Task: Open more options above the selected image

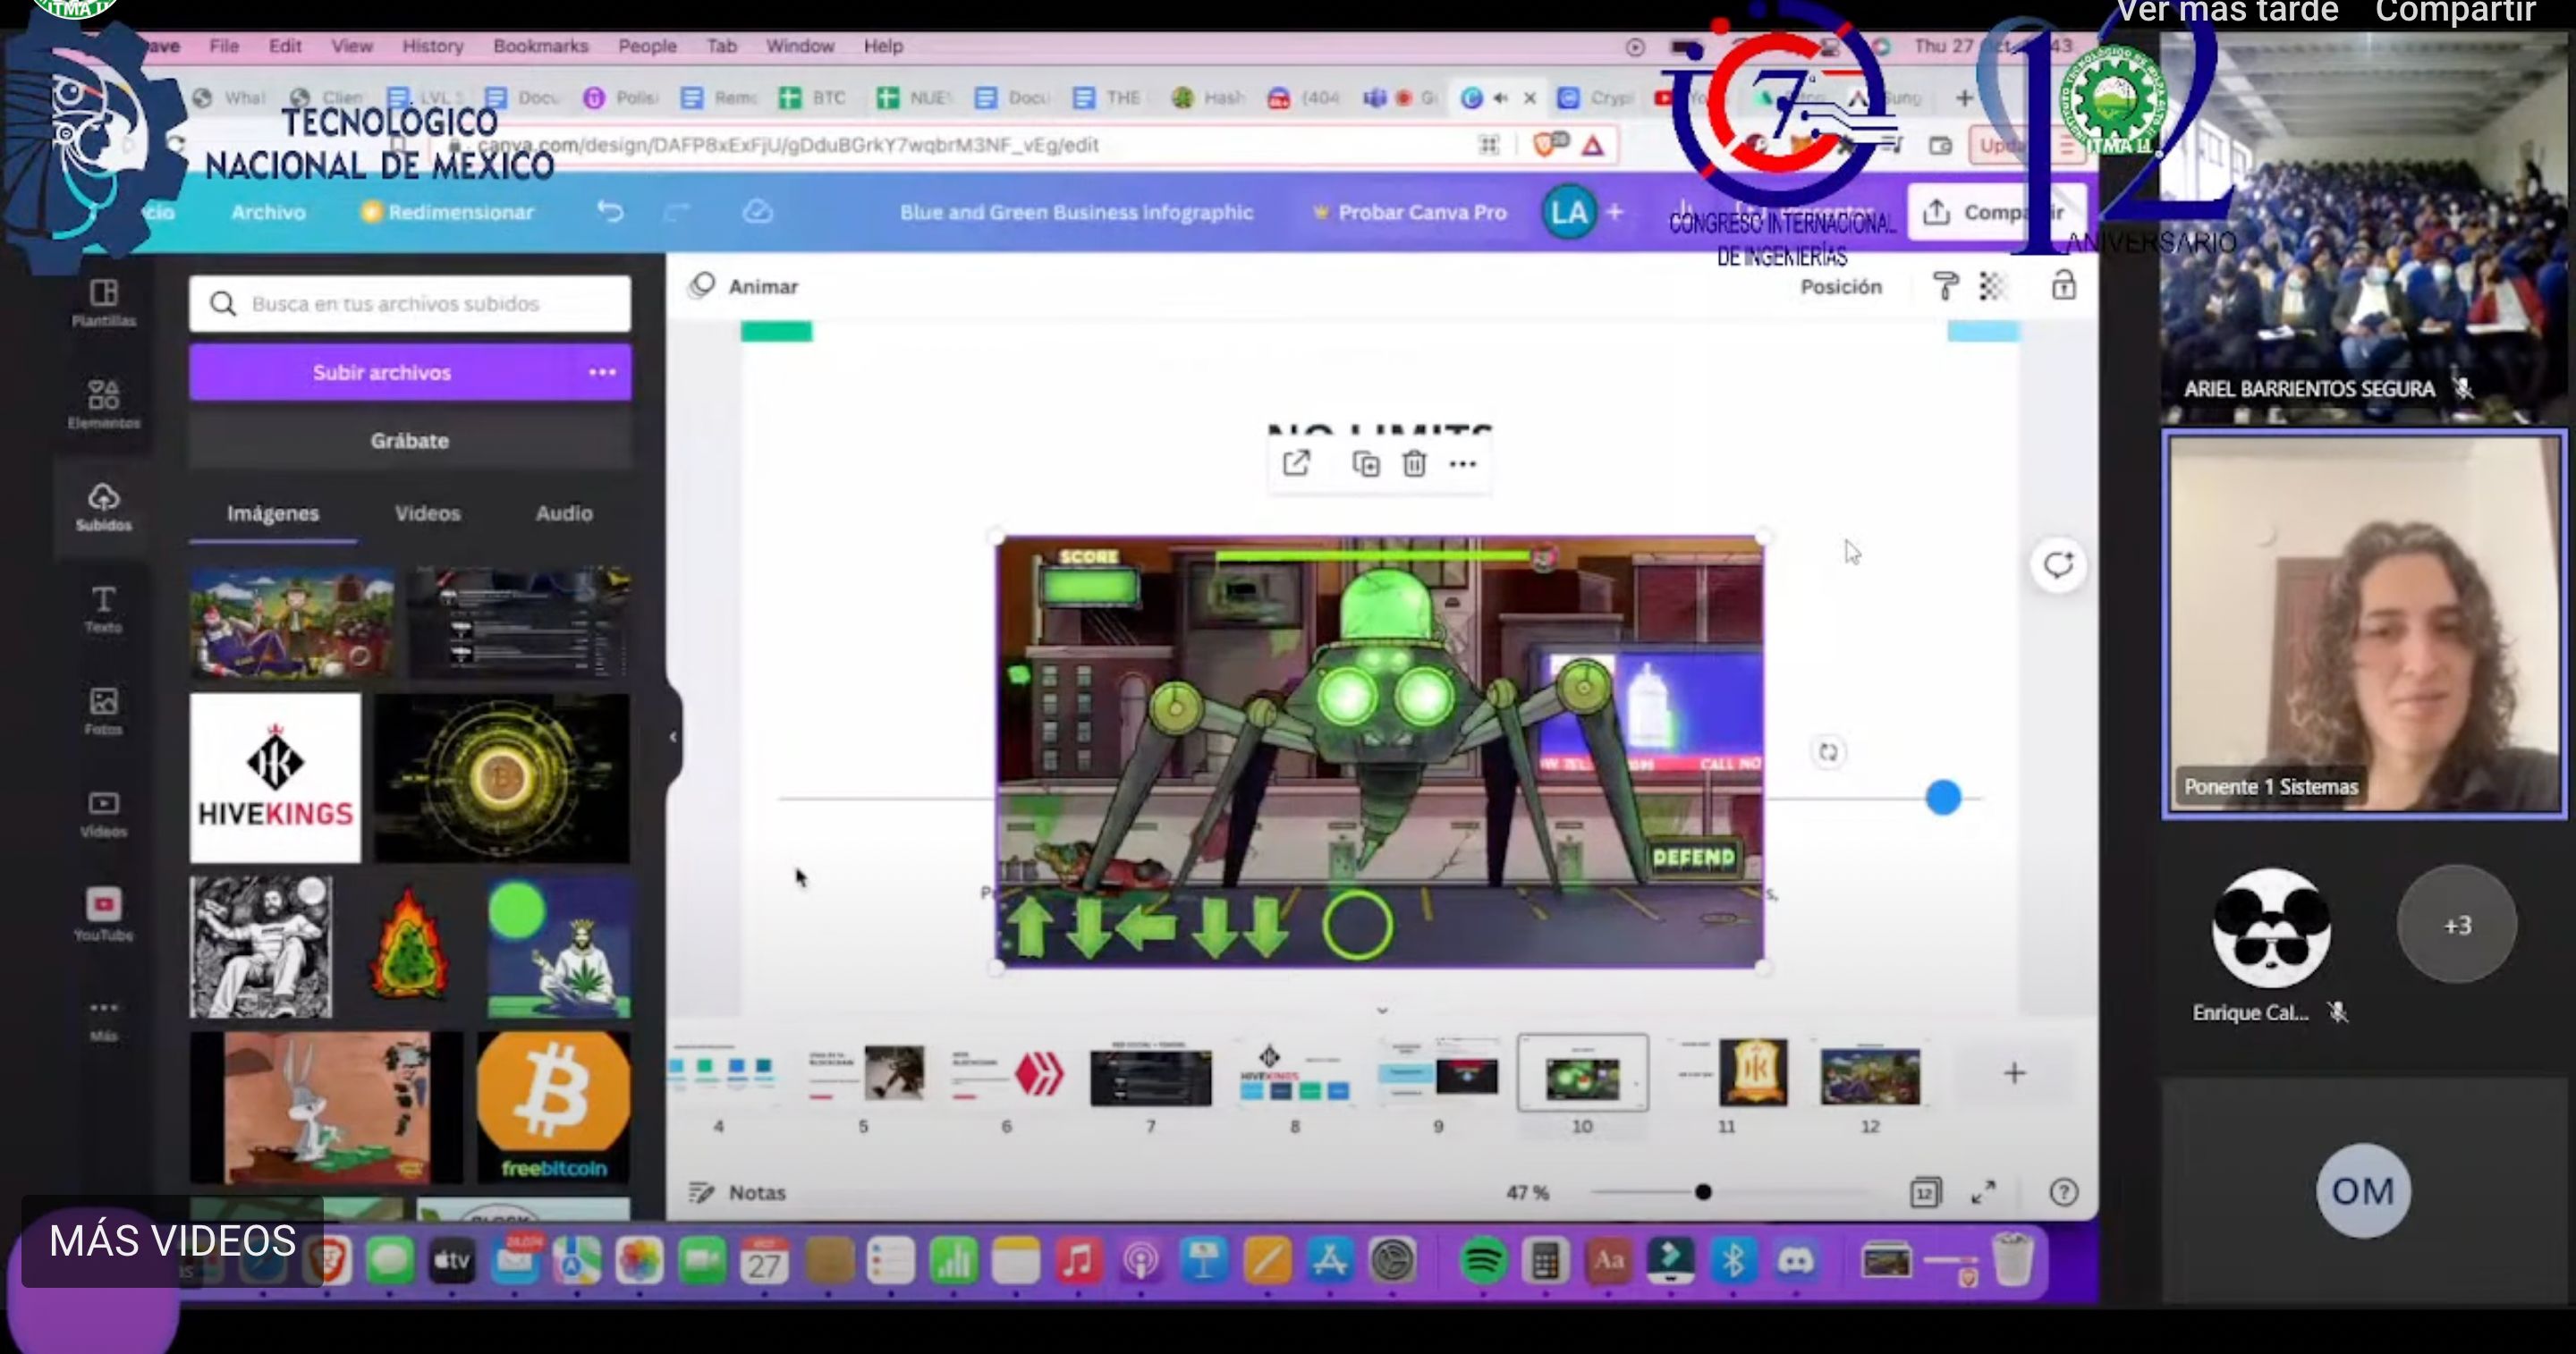Action: [1462, 464]
